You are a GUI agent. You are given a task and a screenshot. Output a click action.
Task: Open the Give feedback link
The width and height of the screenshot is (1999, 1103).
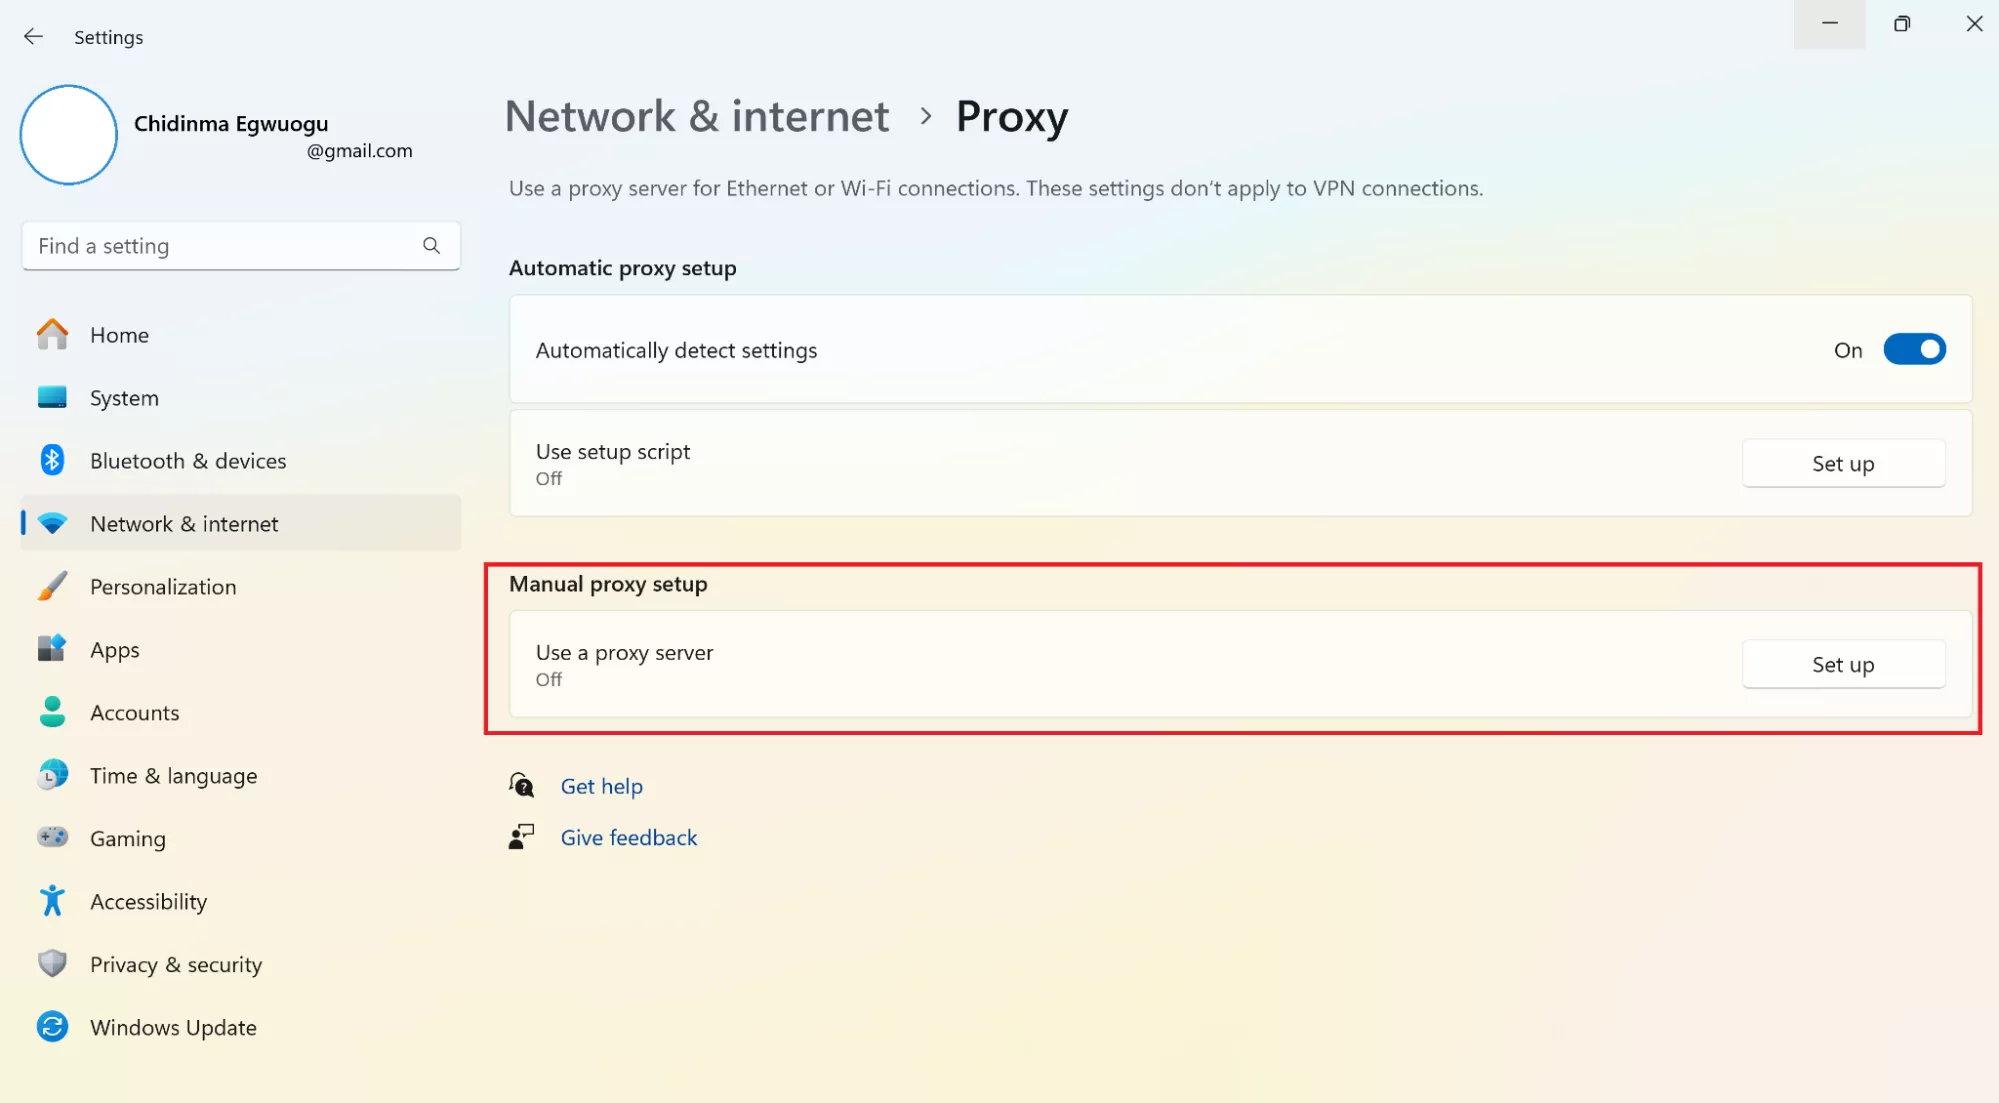coord(628,838)
